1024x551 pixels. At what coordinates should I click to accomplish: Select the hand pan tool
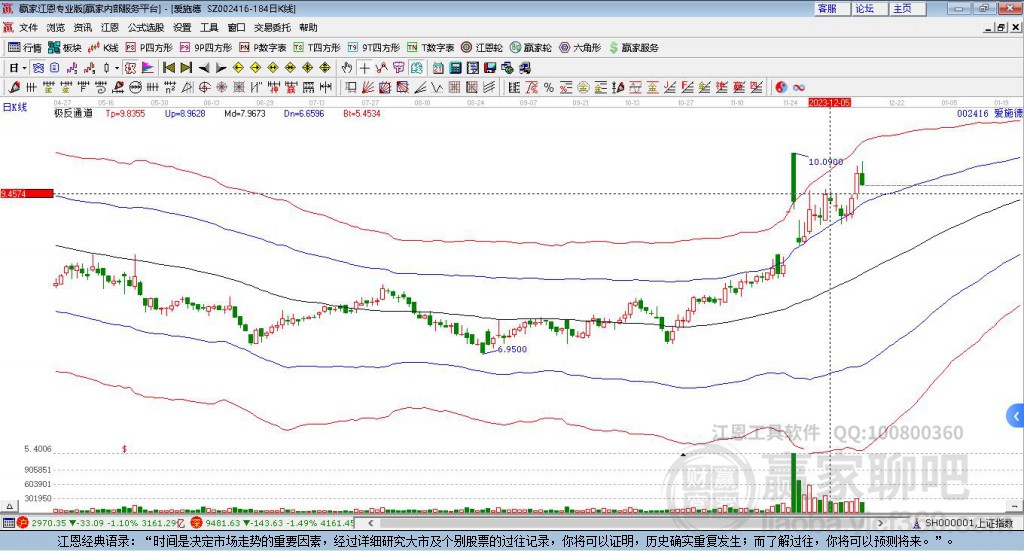click(347, 68)
